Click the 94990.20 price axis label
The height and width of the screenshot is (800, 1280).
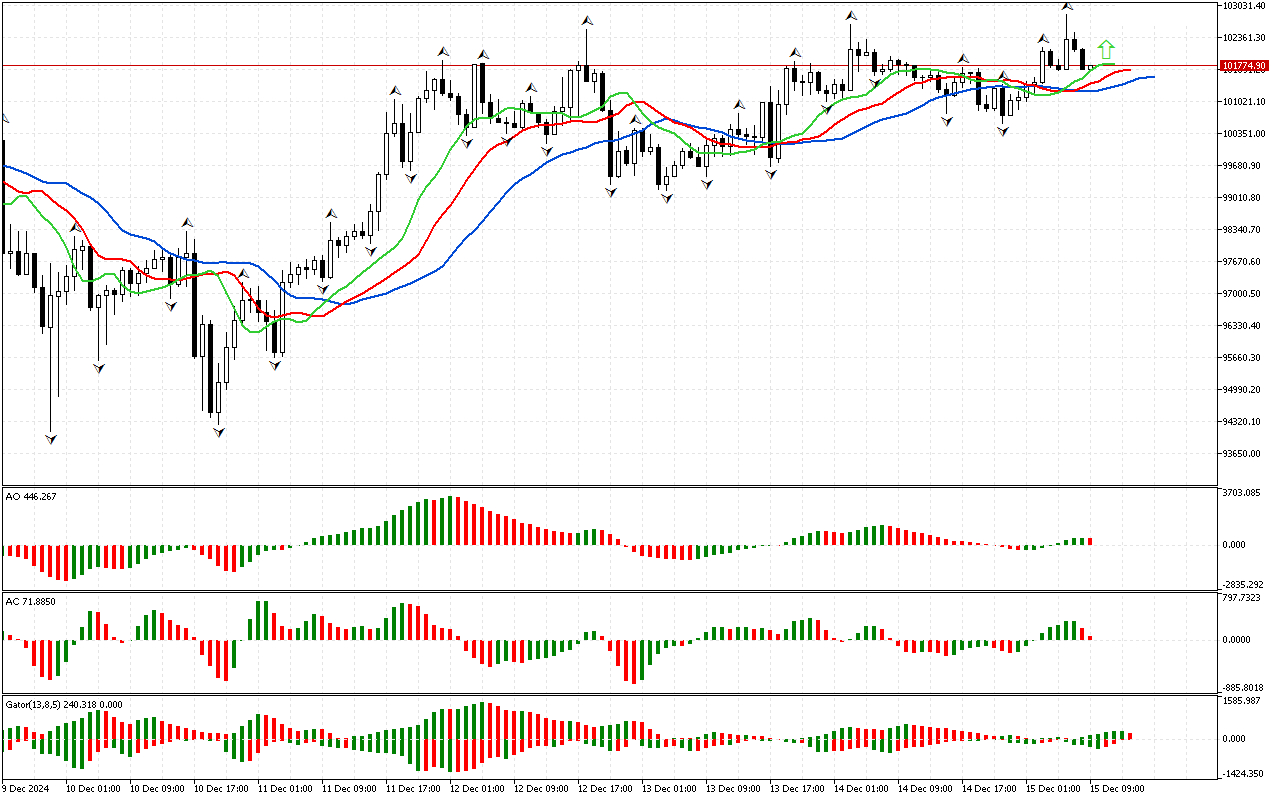coord(1244,390)
